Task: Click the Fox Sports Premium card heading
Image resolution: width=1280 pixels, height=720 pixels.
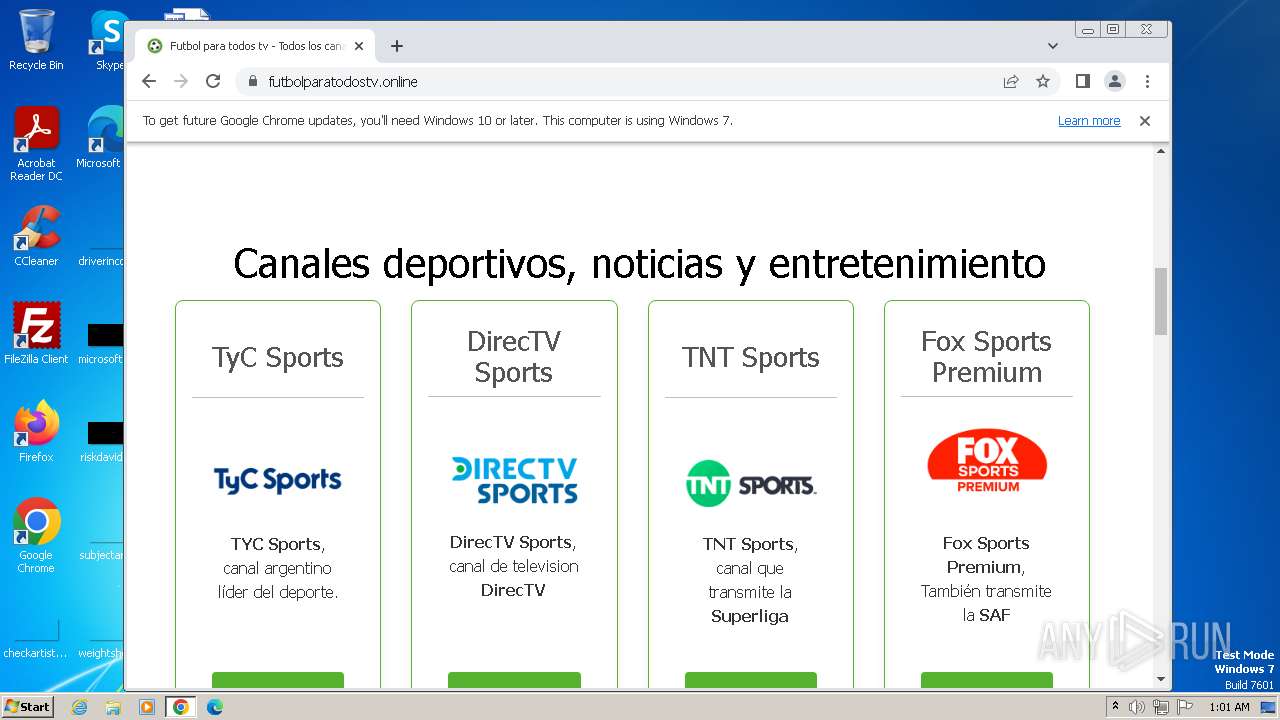Action: 987,356
